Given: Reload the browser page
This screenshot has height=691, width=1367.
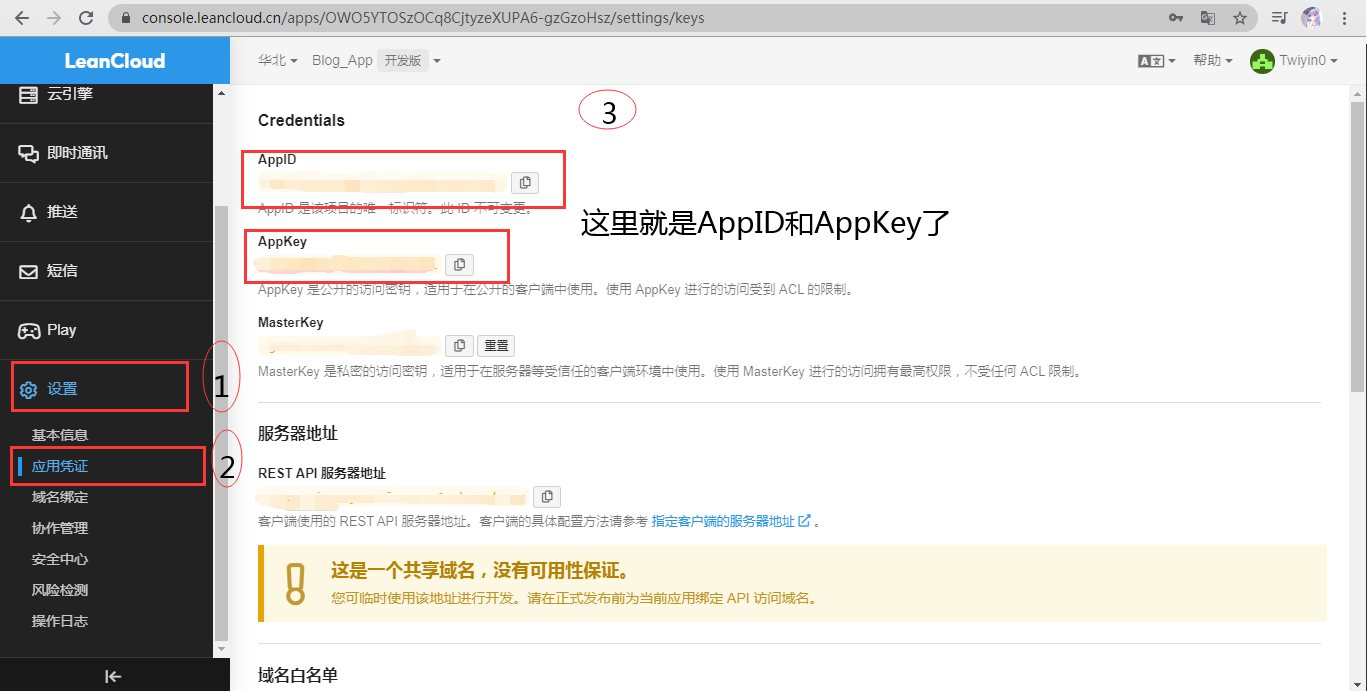Looking at the screenshot, I should [86, 18].
